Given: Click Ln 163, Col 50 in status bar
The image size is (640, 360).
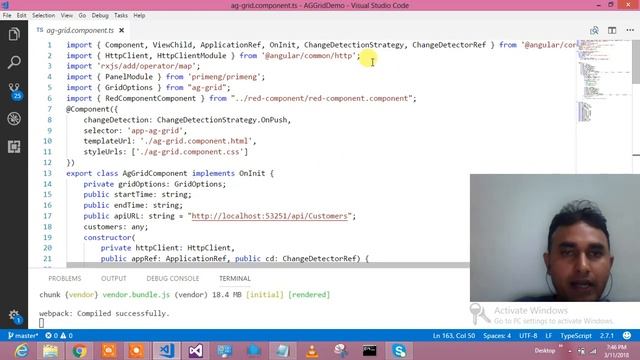Looking at the screenshot, I should 453,336.
